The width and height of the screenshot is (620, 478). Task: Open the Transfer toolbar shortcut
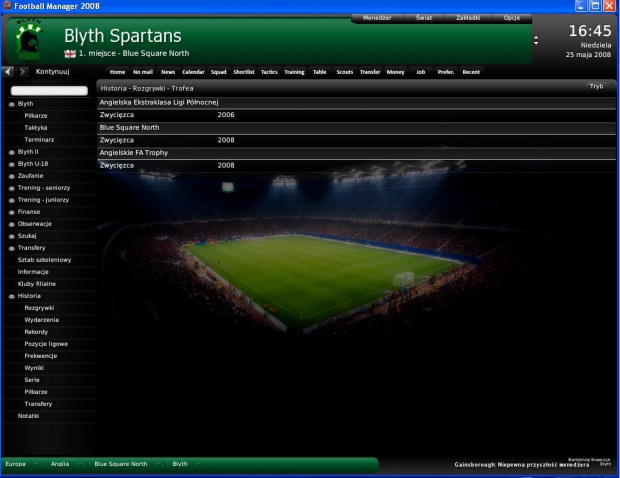click(x=370, y=72)
